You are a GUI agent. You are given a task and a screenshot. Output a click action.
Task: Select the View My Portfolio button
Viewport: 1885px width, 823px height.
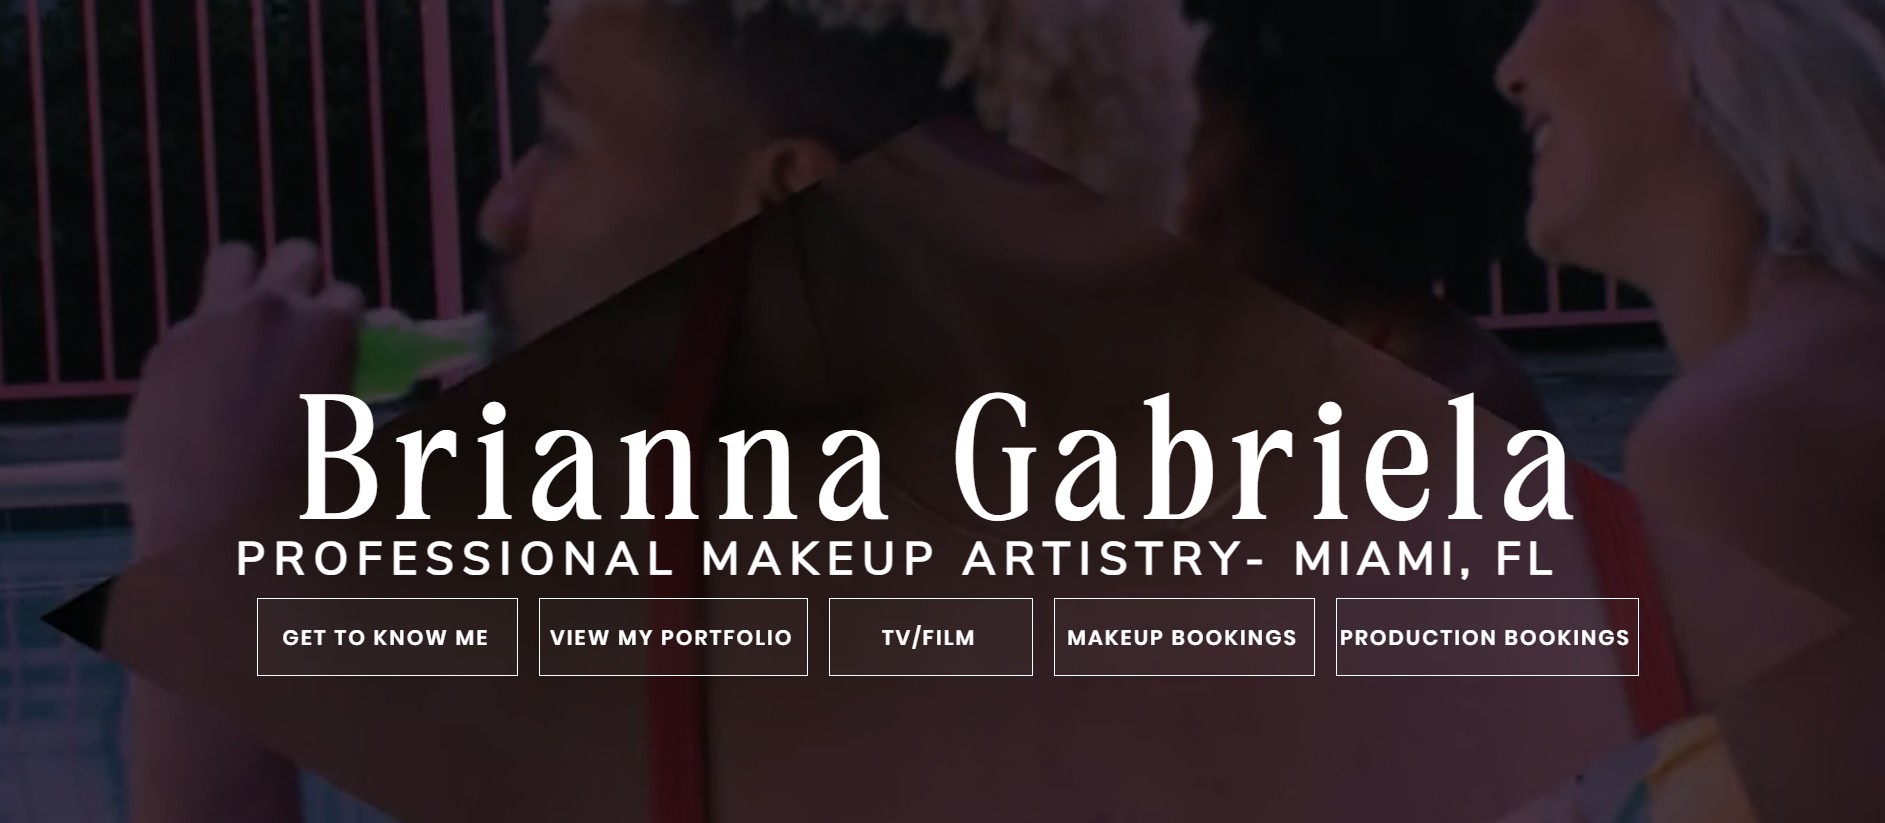673,637
